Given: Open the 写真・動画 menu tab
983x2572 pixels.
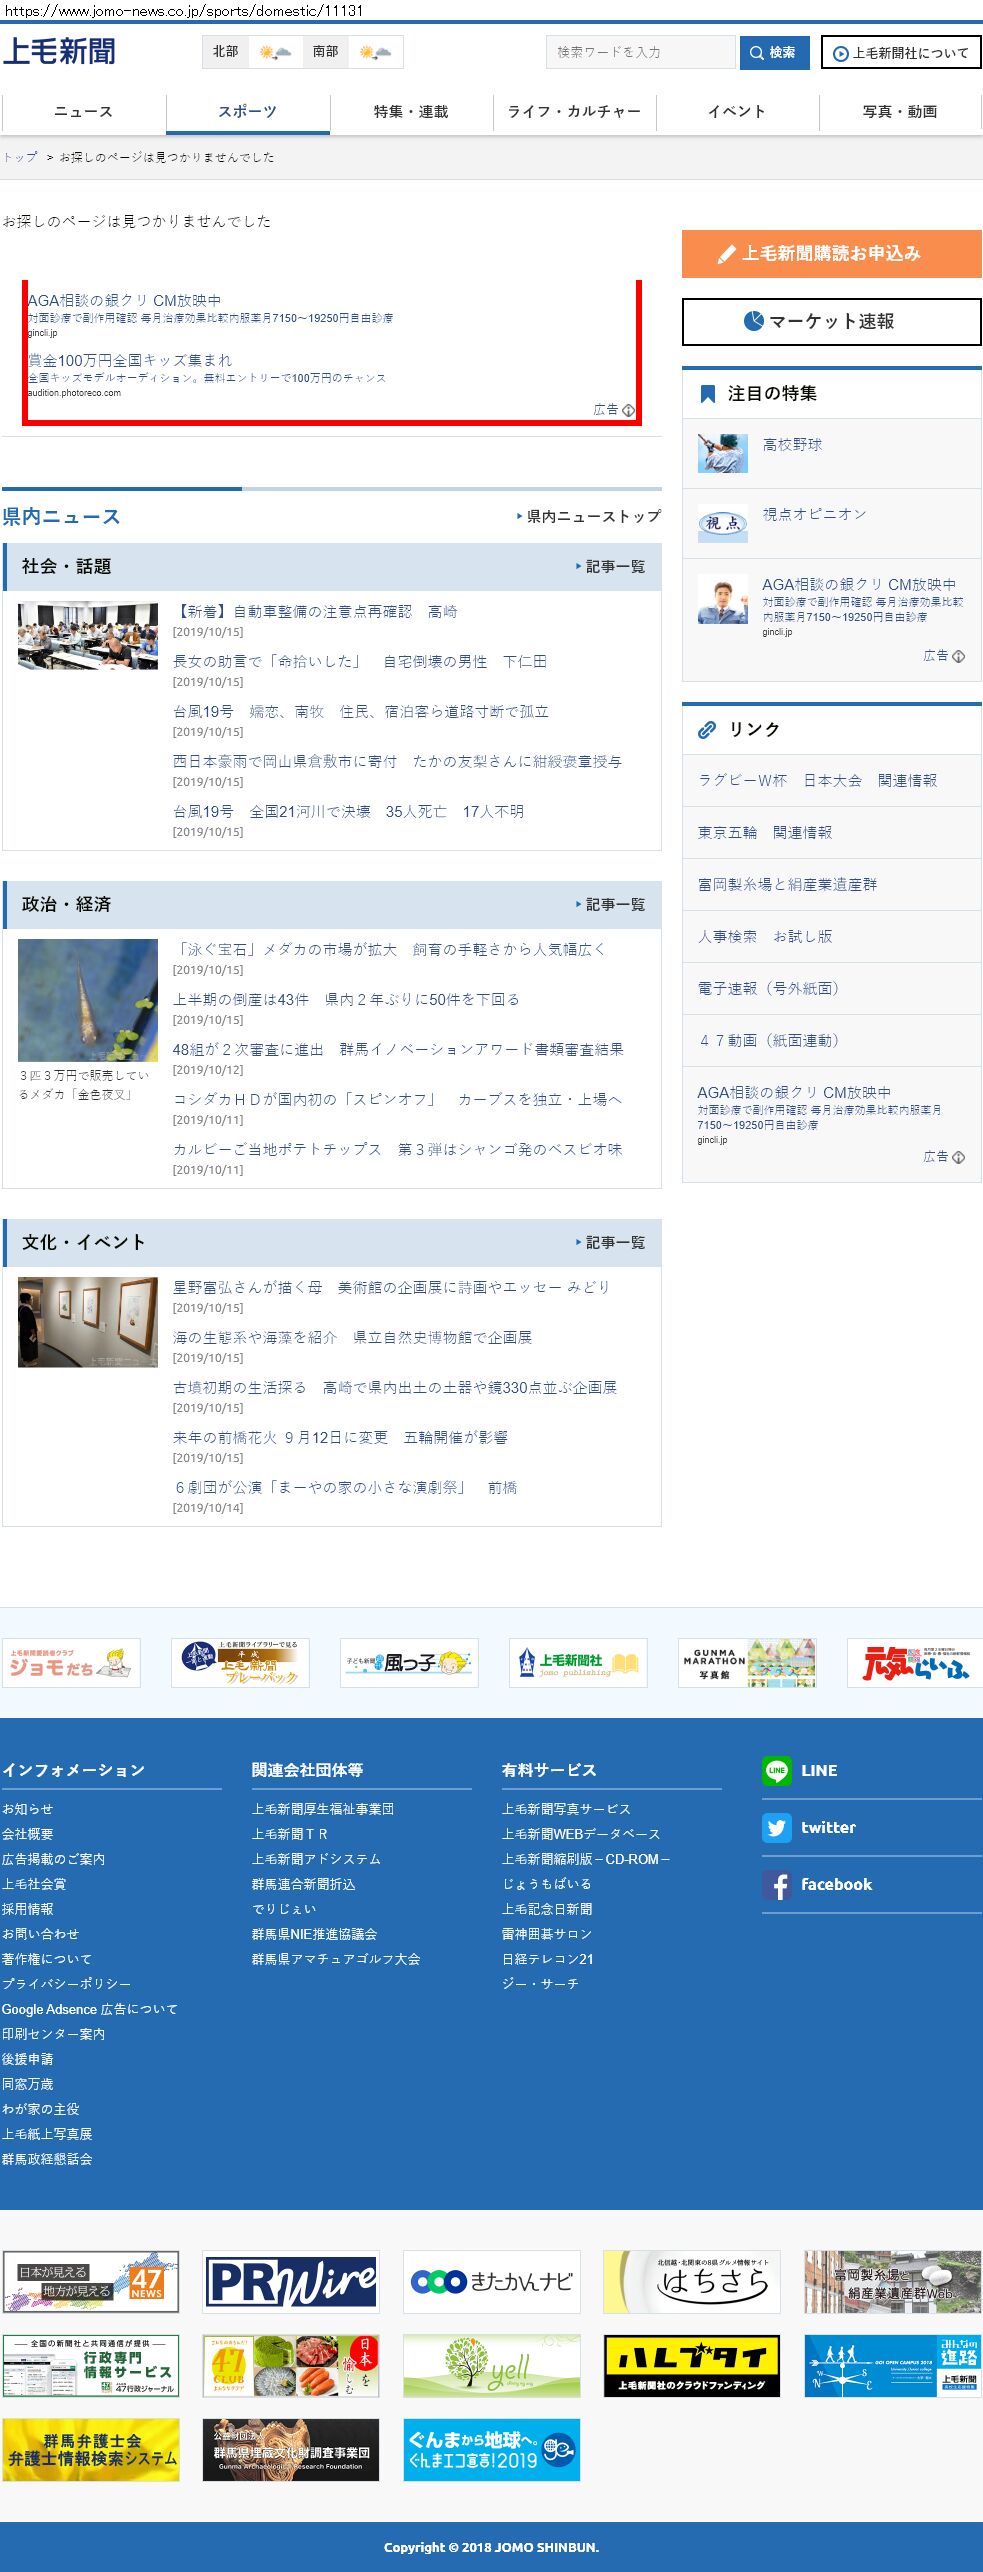Looking at the screenshot, I should tap(900, 112).
